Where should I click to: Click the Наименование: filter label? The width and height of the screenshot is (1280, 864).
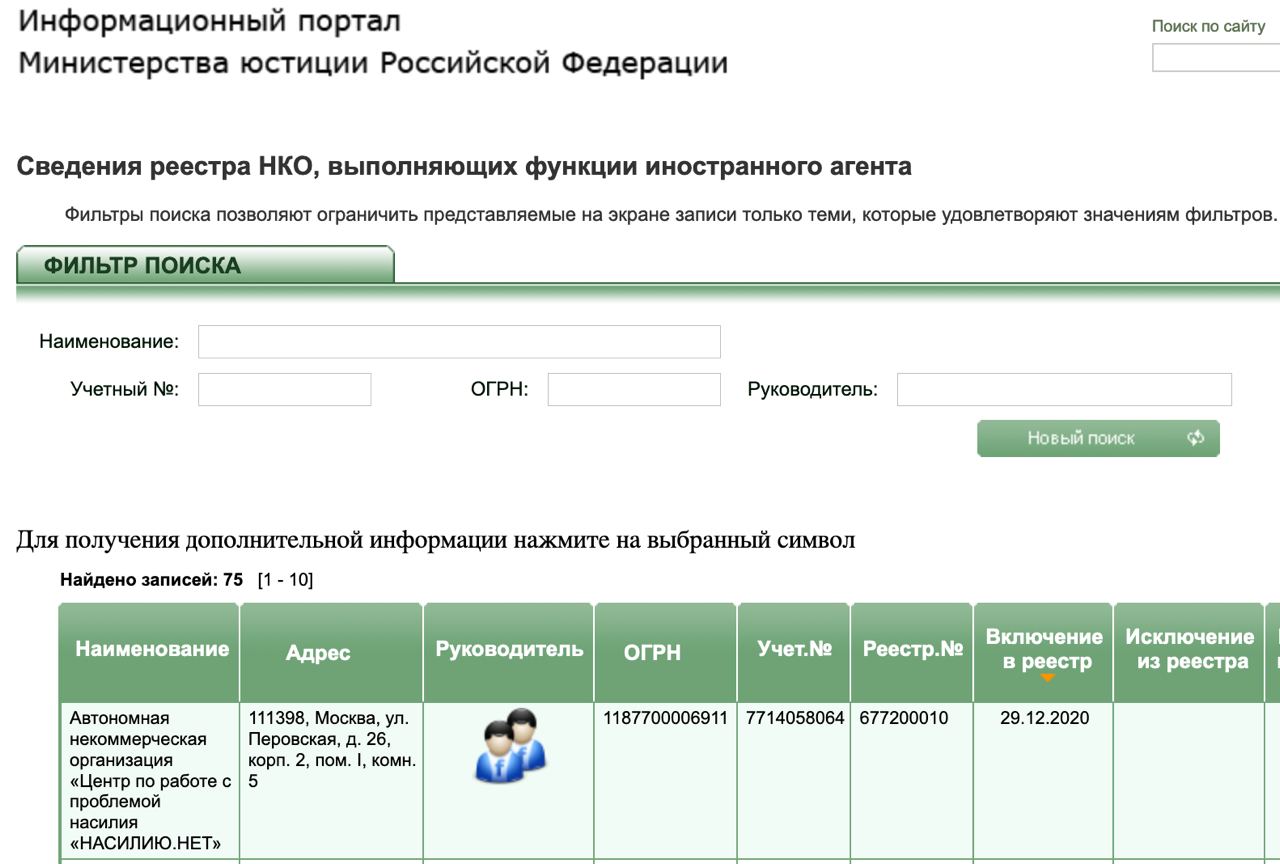(x=109, y=342)
